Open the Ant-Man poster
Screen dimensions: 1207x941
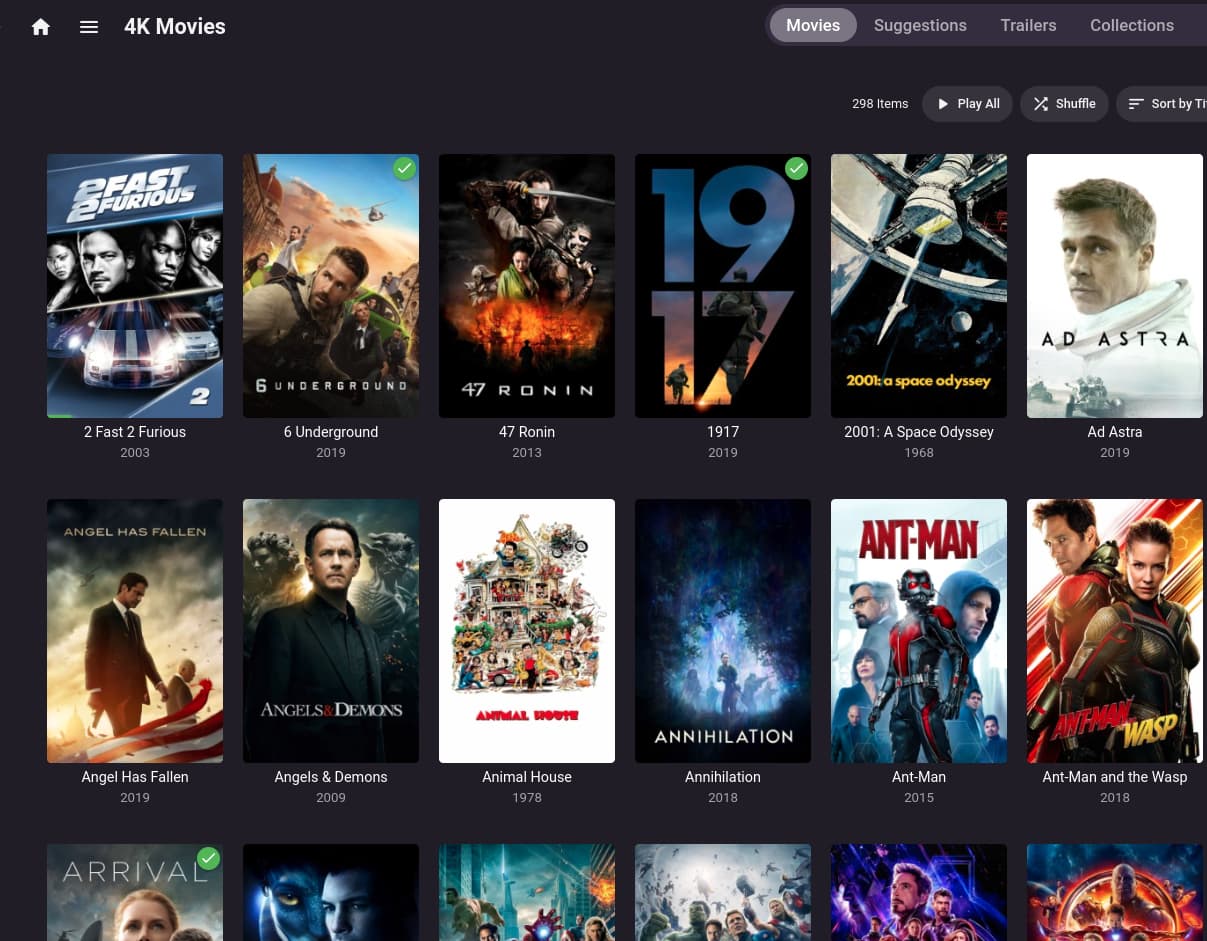[919, 631]
